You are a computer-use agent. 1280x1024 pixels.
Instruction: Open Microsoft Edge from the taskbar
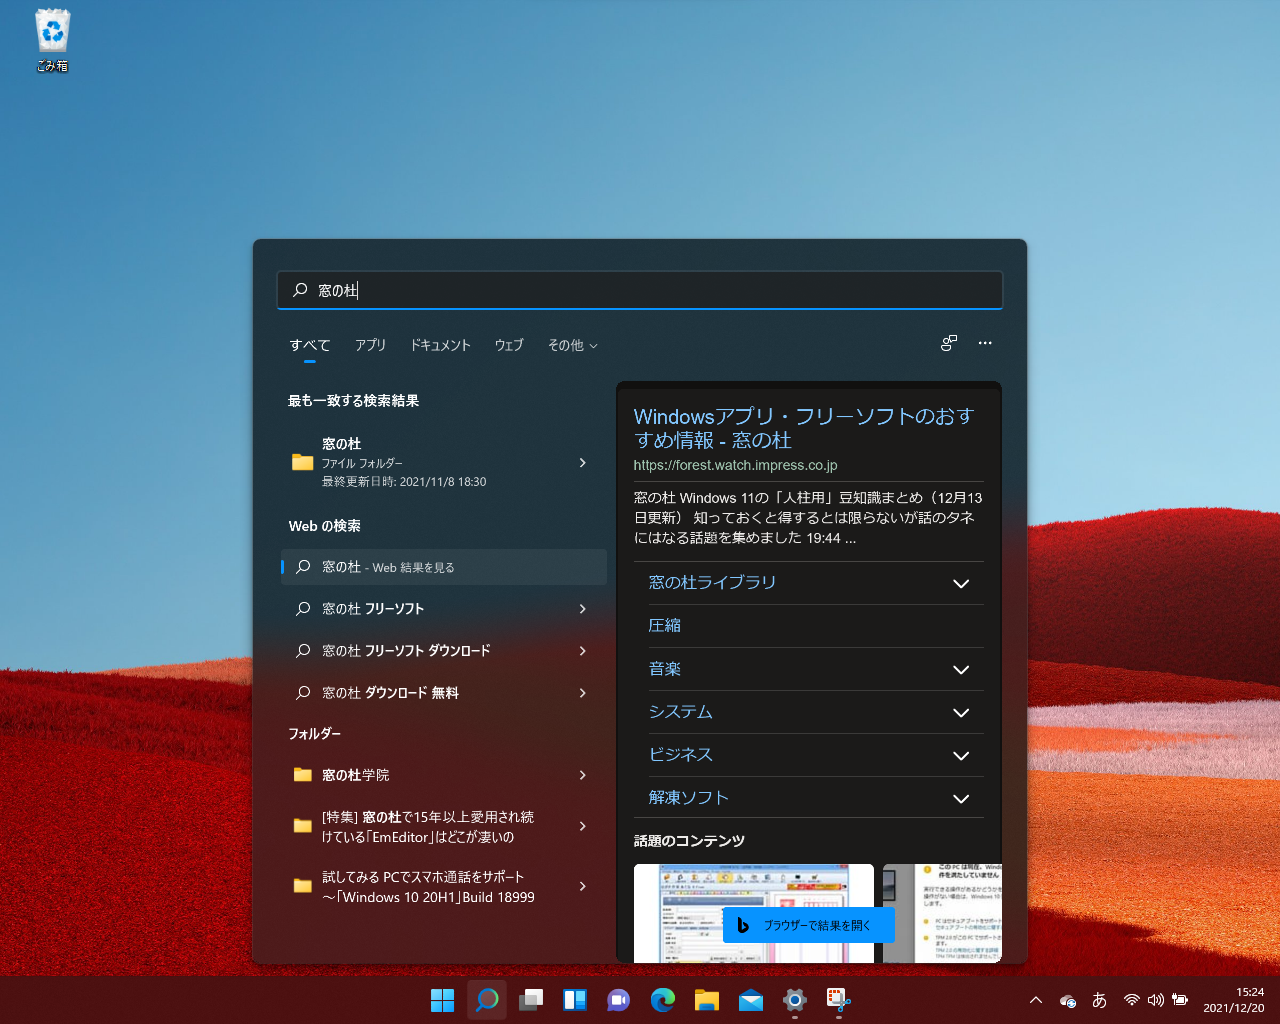662,999
